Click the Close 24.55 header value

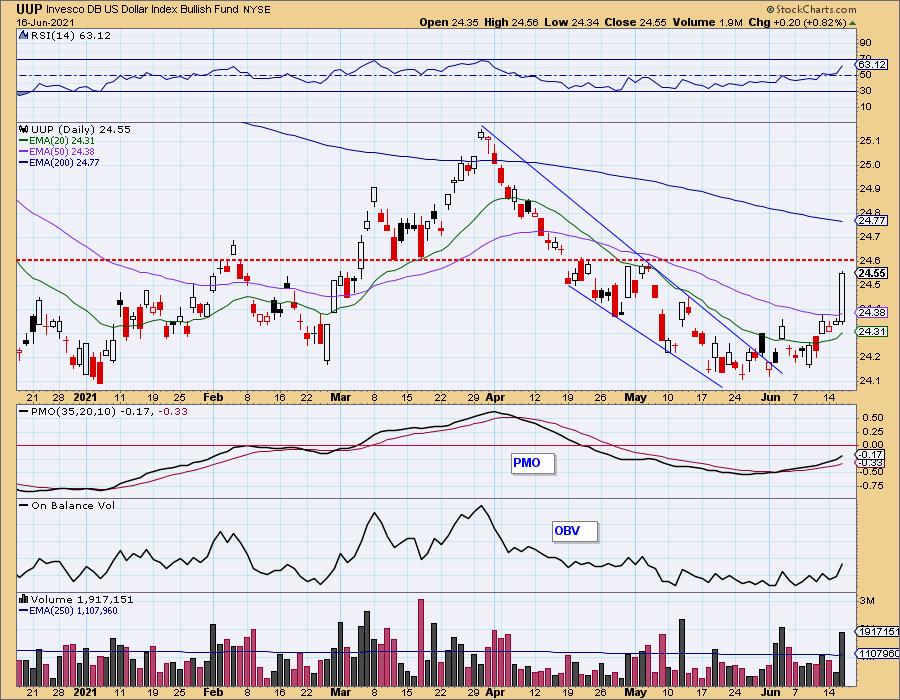(x=635, y=22)
